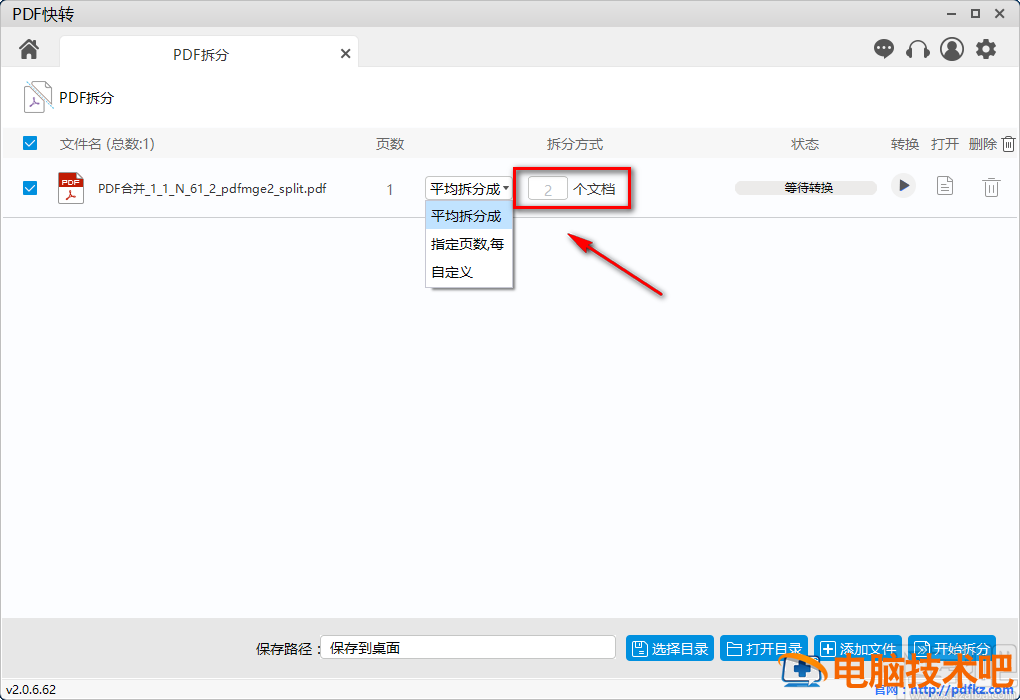This screenshot has width=1020, height=700.
Task: Open the user account icon
Action: click(952, 49)
